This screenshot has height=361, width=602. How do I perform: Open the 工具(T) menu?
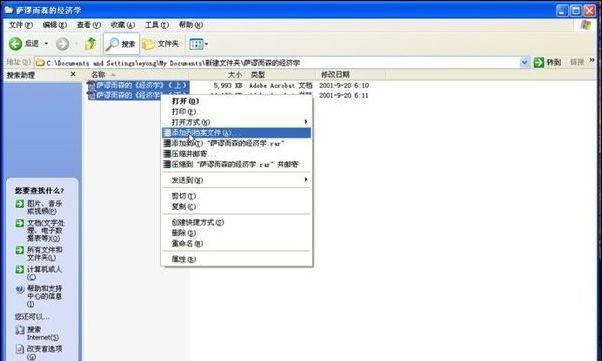click(157, 25)
